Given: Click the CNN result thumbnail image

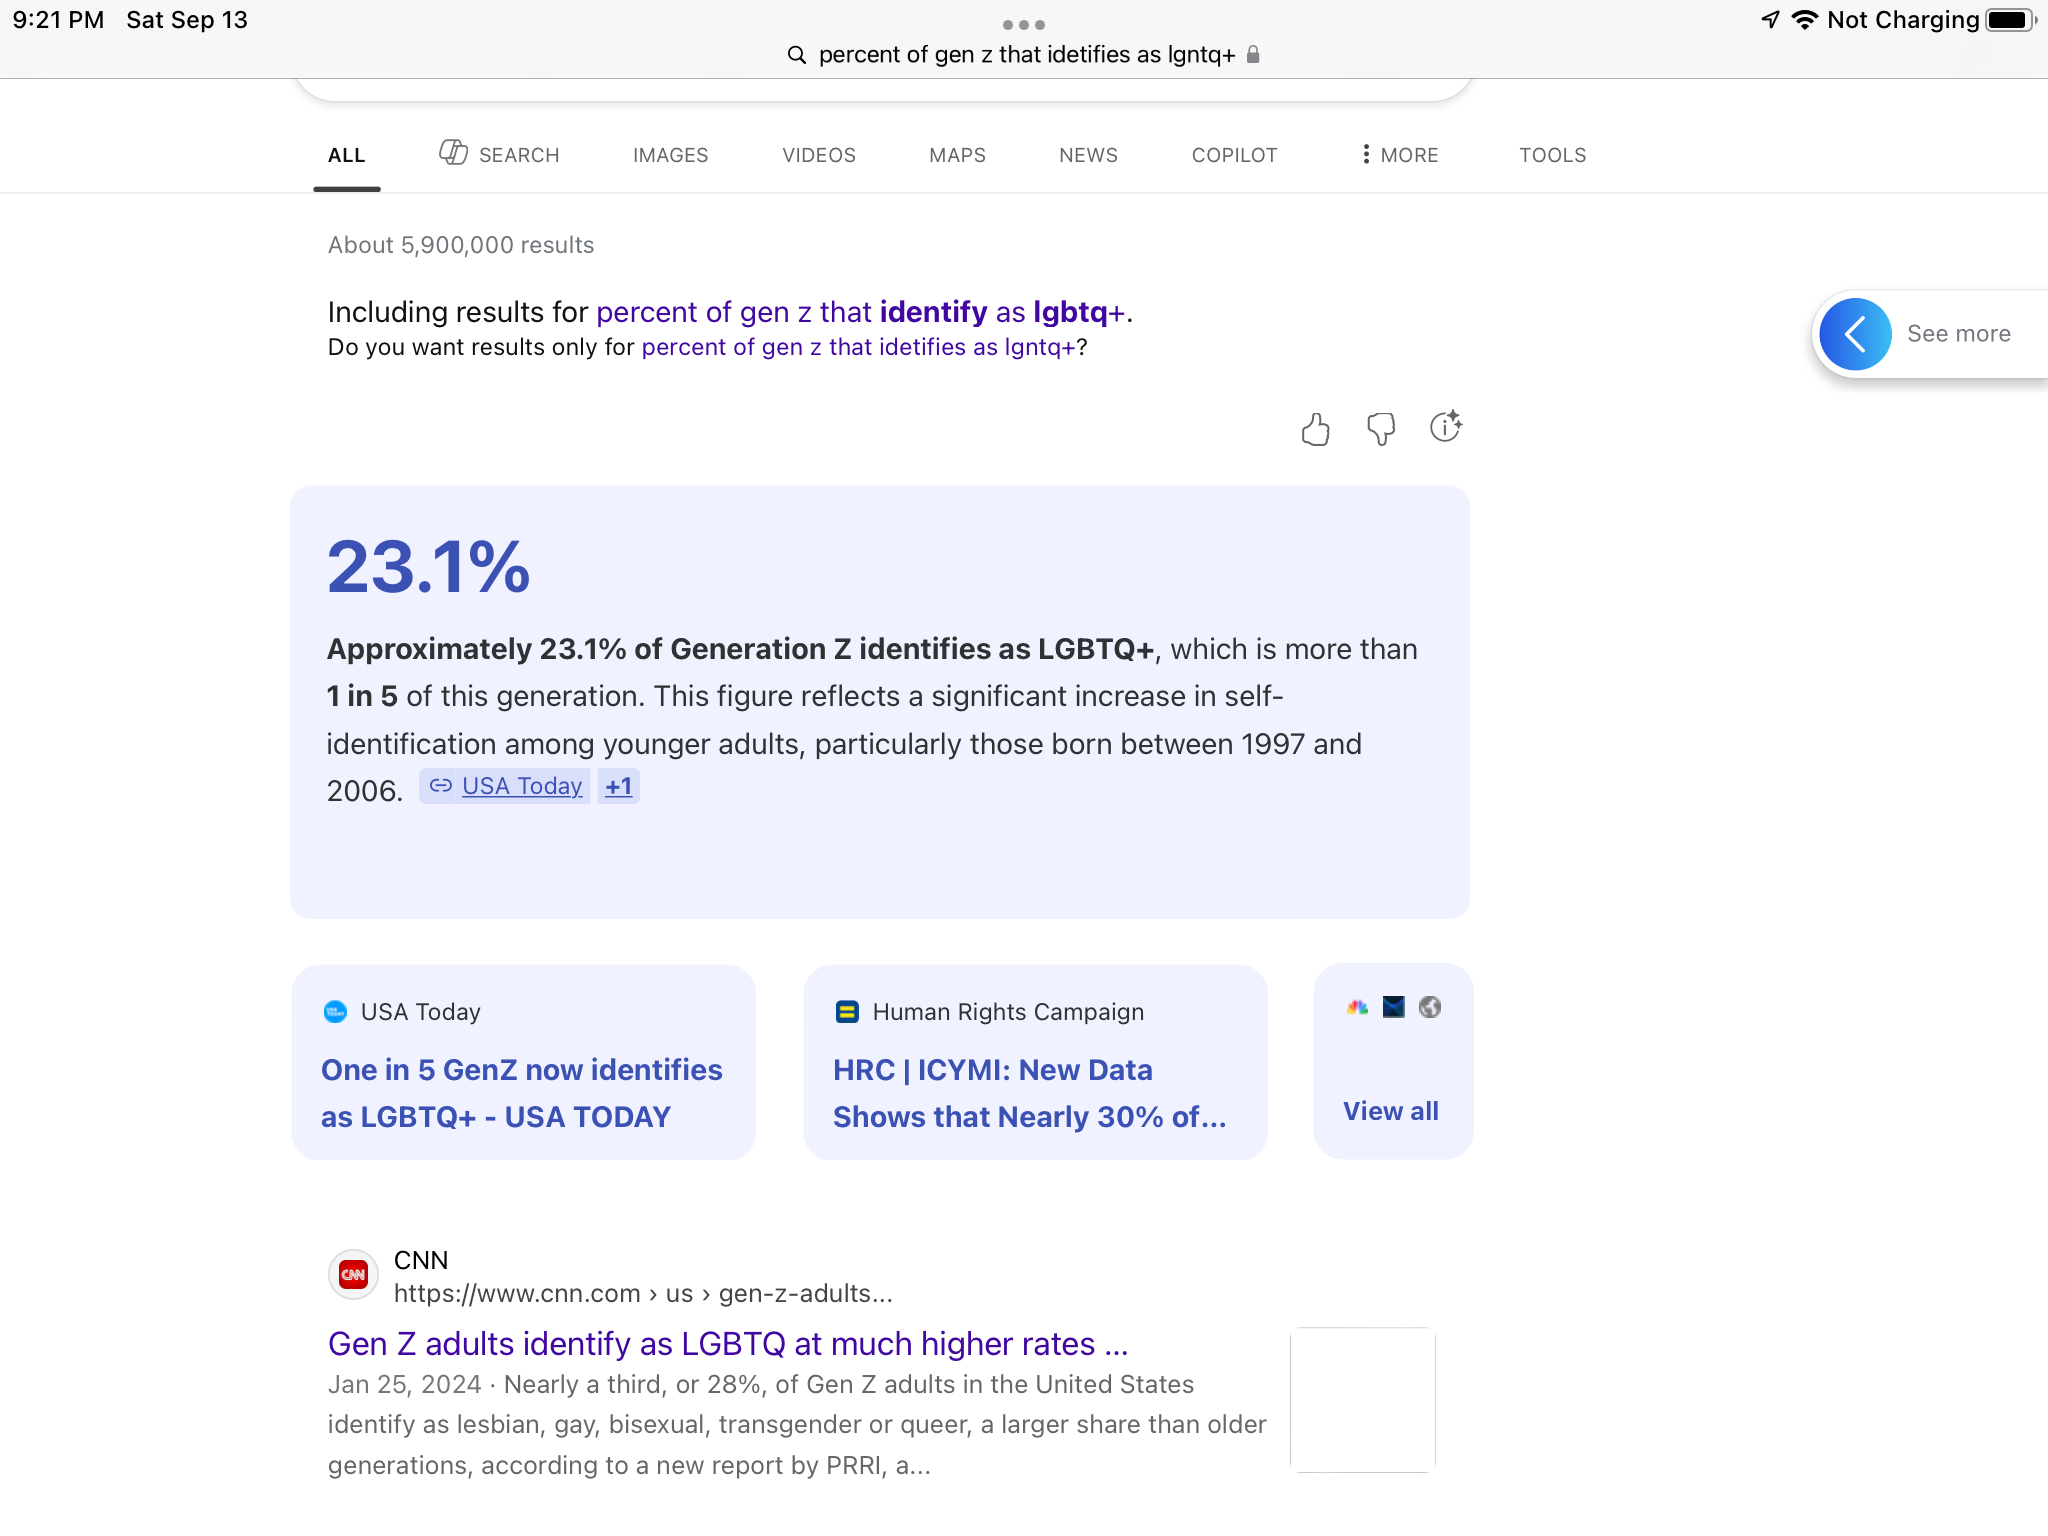Looking at the screenshot, I should click(1362, 1399).
